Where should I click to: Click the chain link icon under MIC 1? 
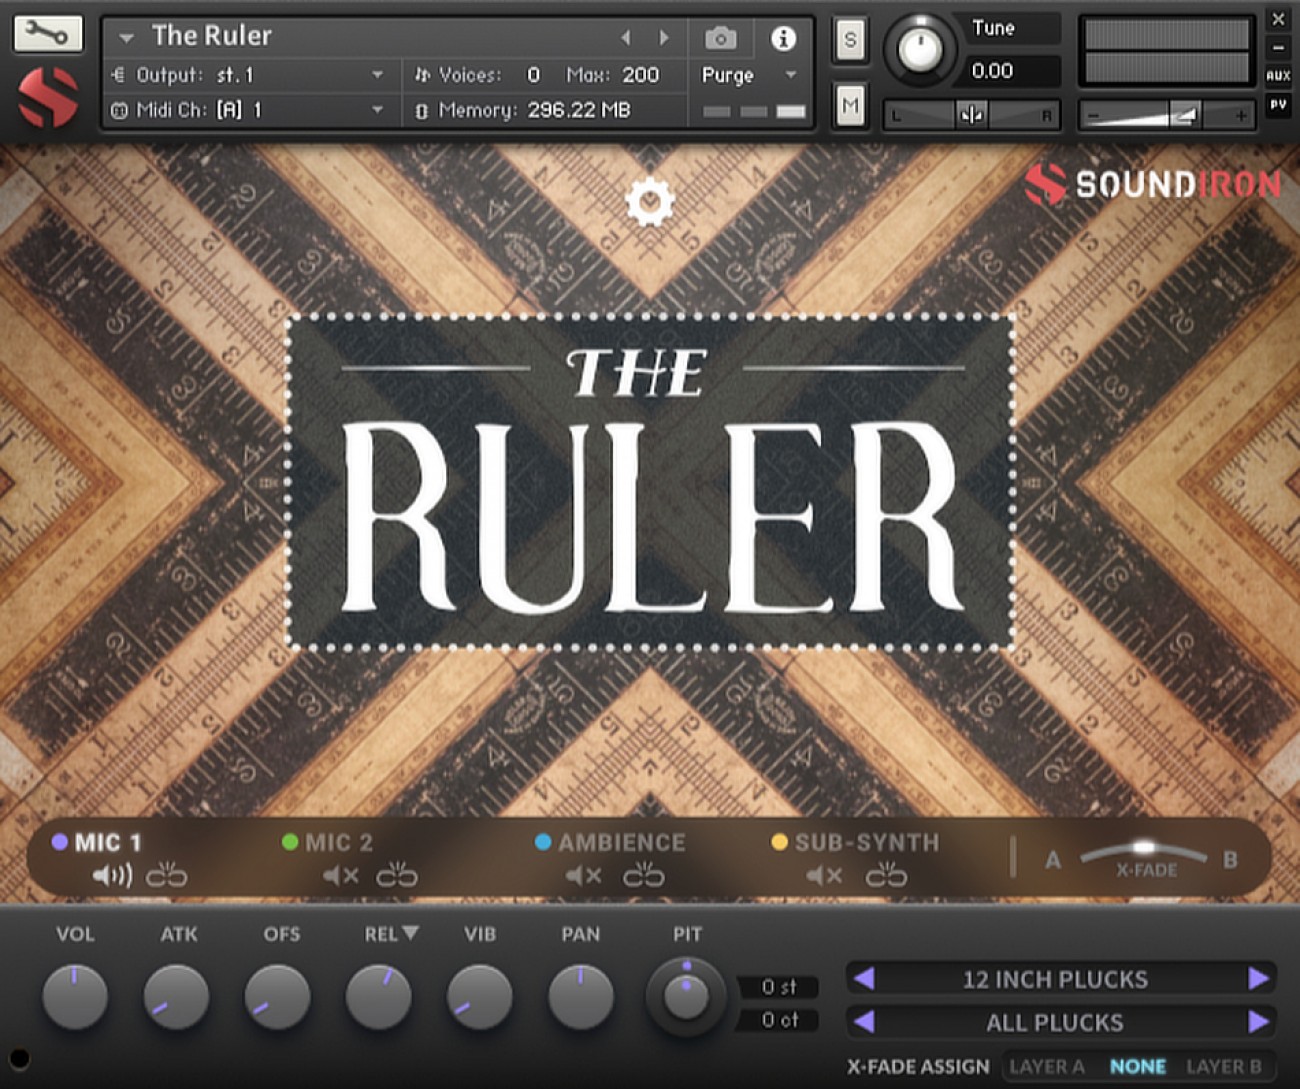[168, 875]
